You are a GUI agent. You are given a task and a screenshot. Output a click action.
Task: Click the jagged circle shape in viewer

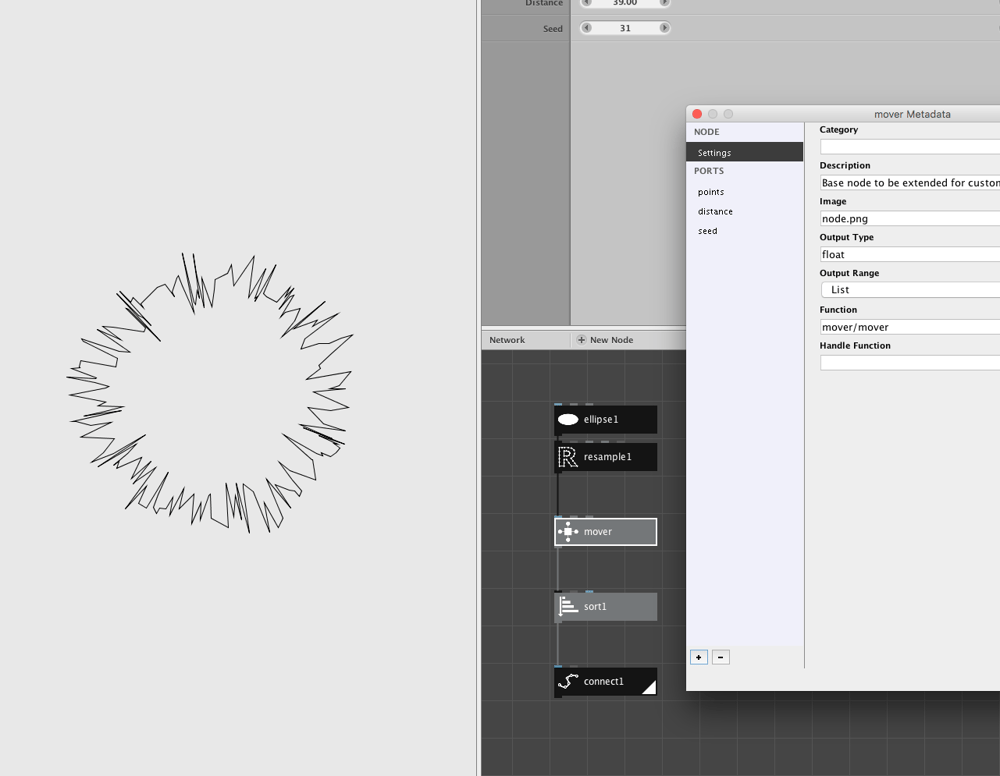[x=210, y=393]
